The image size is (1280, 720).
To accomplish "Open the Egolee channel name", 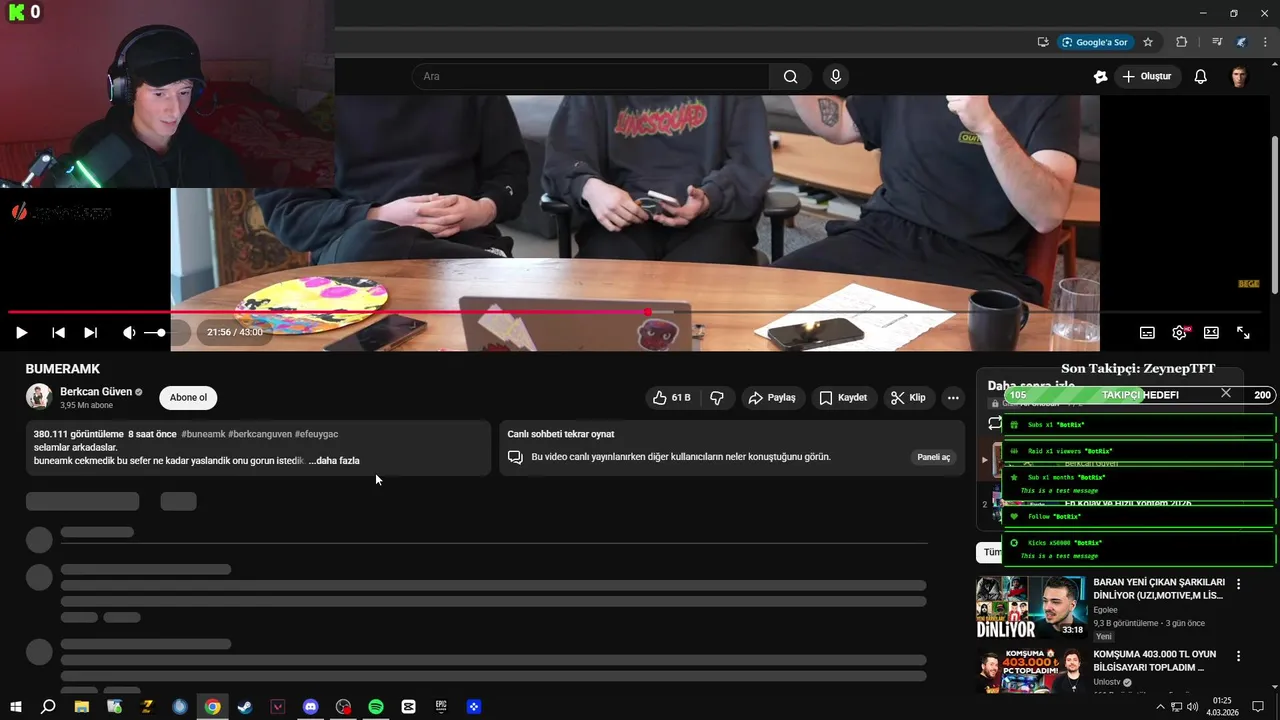I will (x=1106, y=610).
